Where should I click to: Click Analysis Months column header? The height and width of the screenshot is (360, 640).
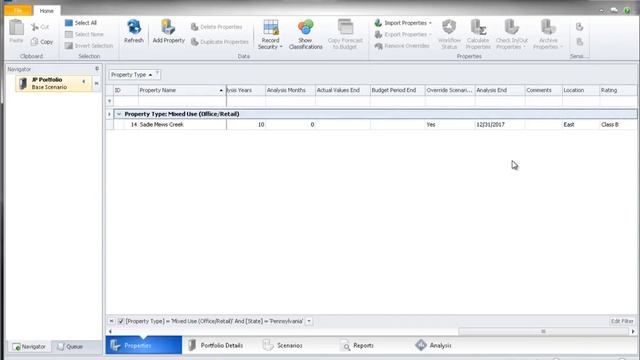(290, 90)
